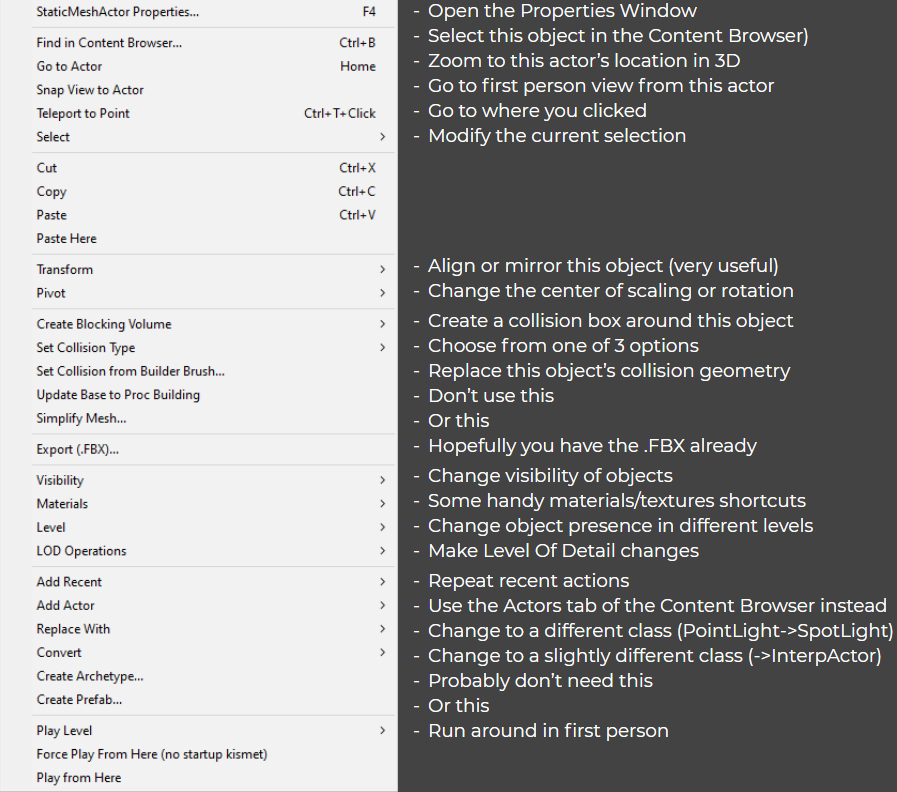Expand the Select submenu
This screenshot has width=897, height=792.
[x=52, y=137]
